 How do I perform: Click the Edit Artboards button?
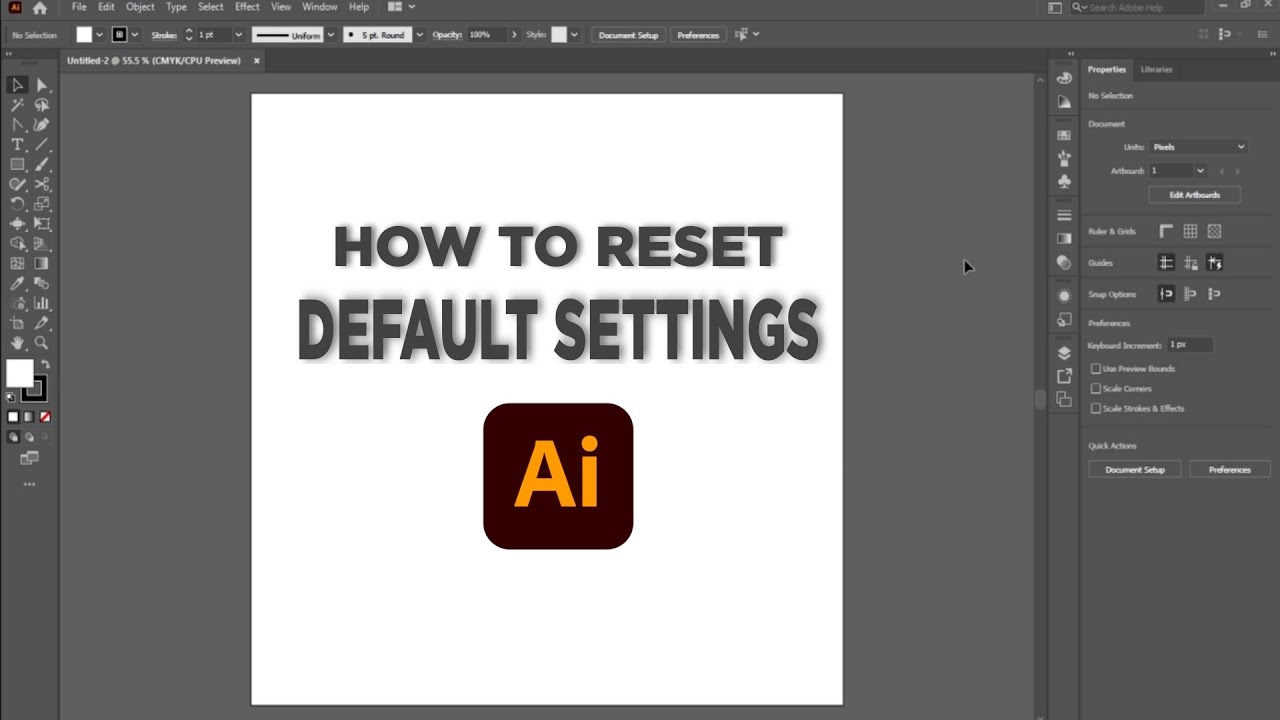coord(1195,195)
